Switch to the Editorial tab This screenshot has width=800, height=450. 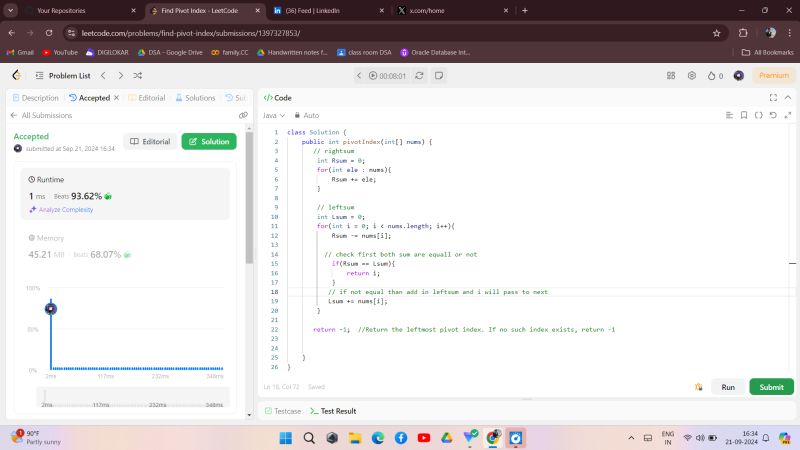[x=147, y=97]
